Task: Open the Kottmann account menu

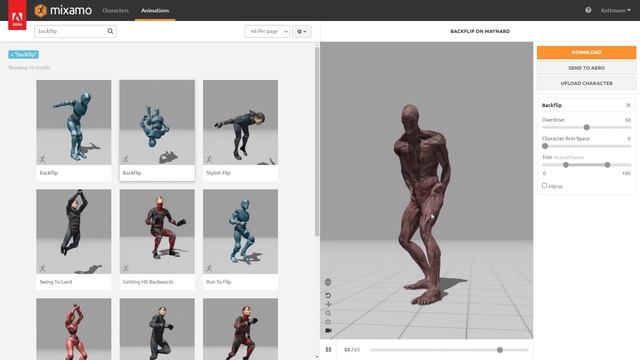Action: tap(616, 10)
